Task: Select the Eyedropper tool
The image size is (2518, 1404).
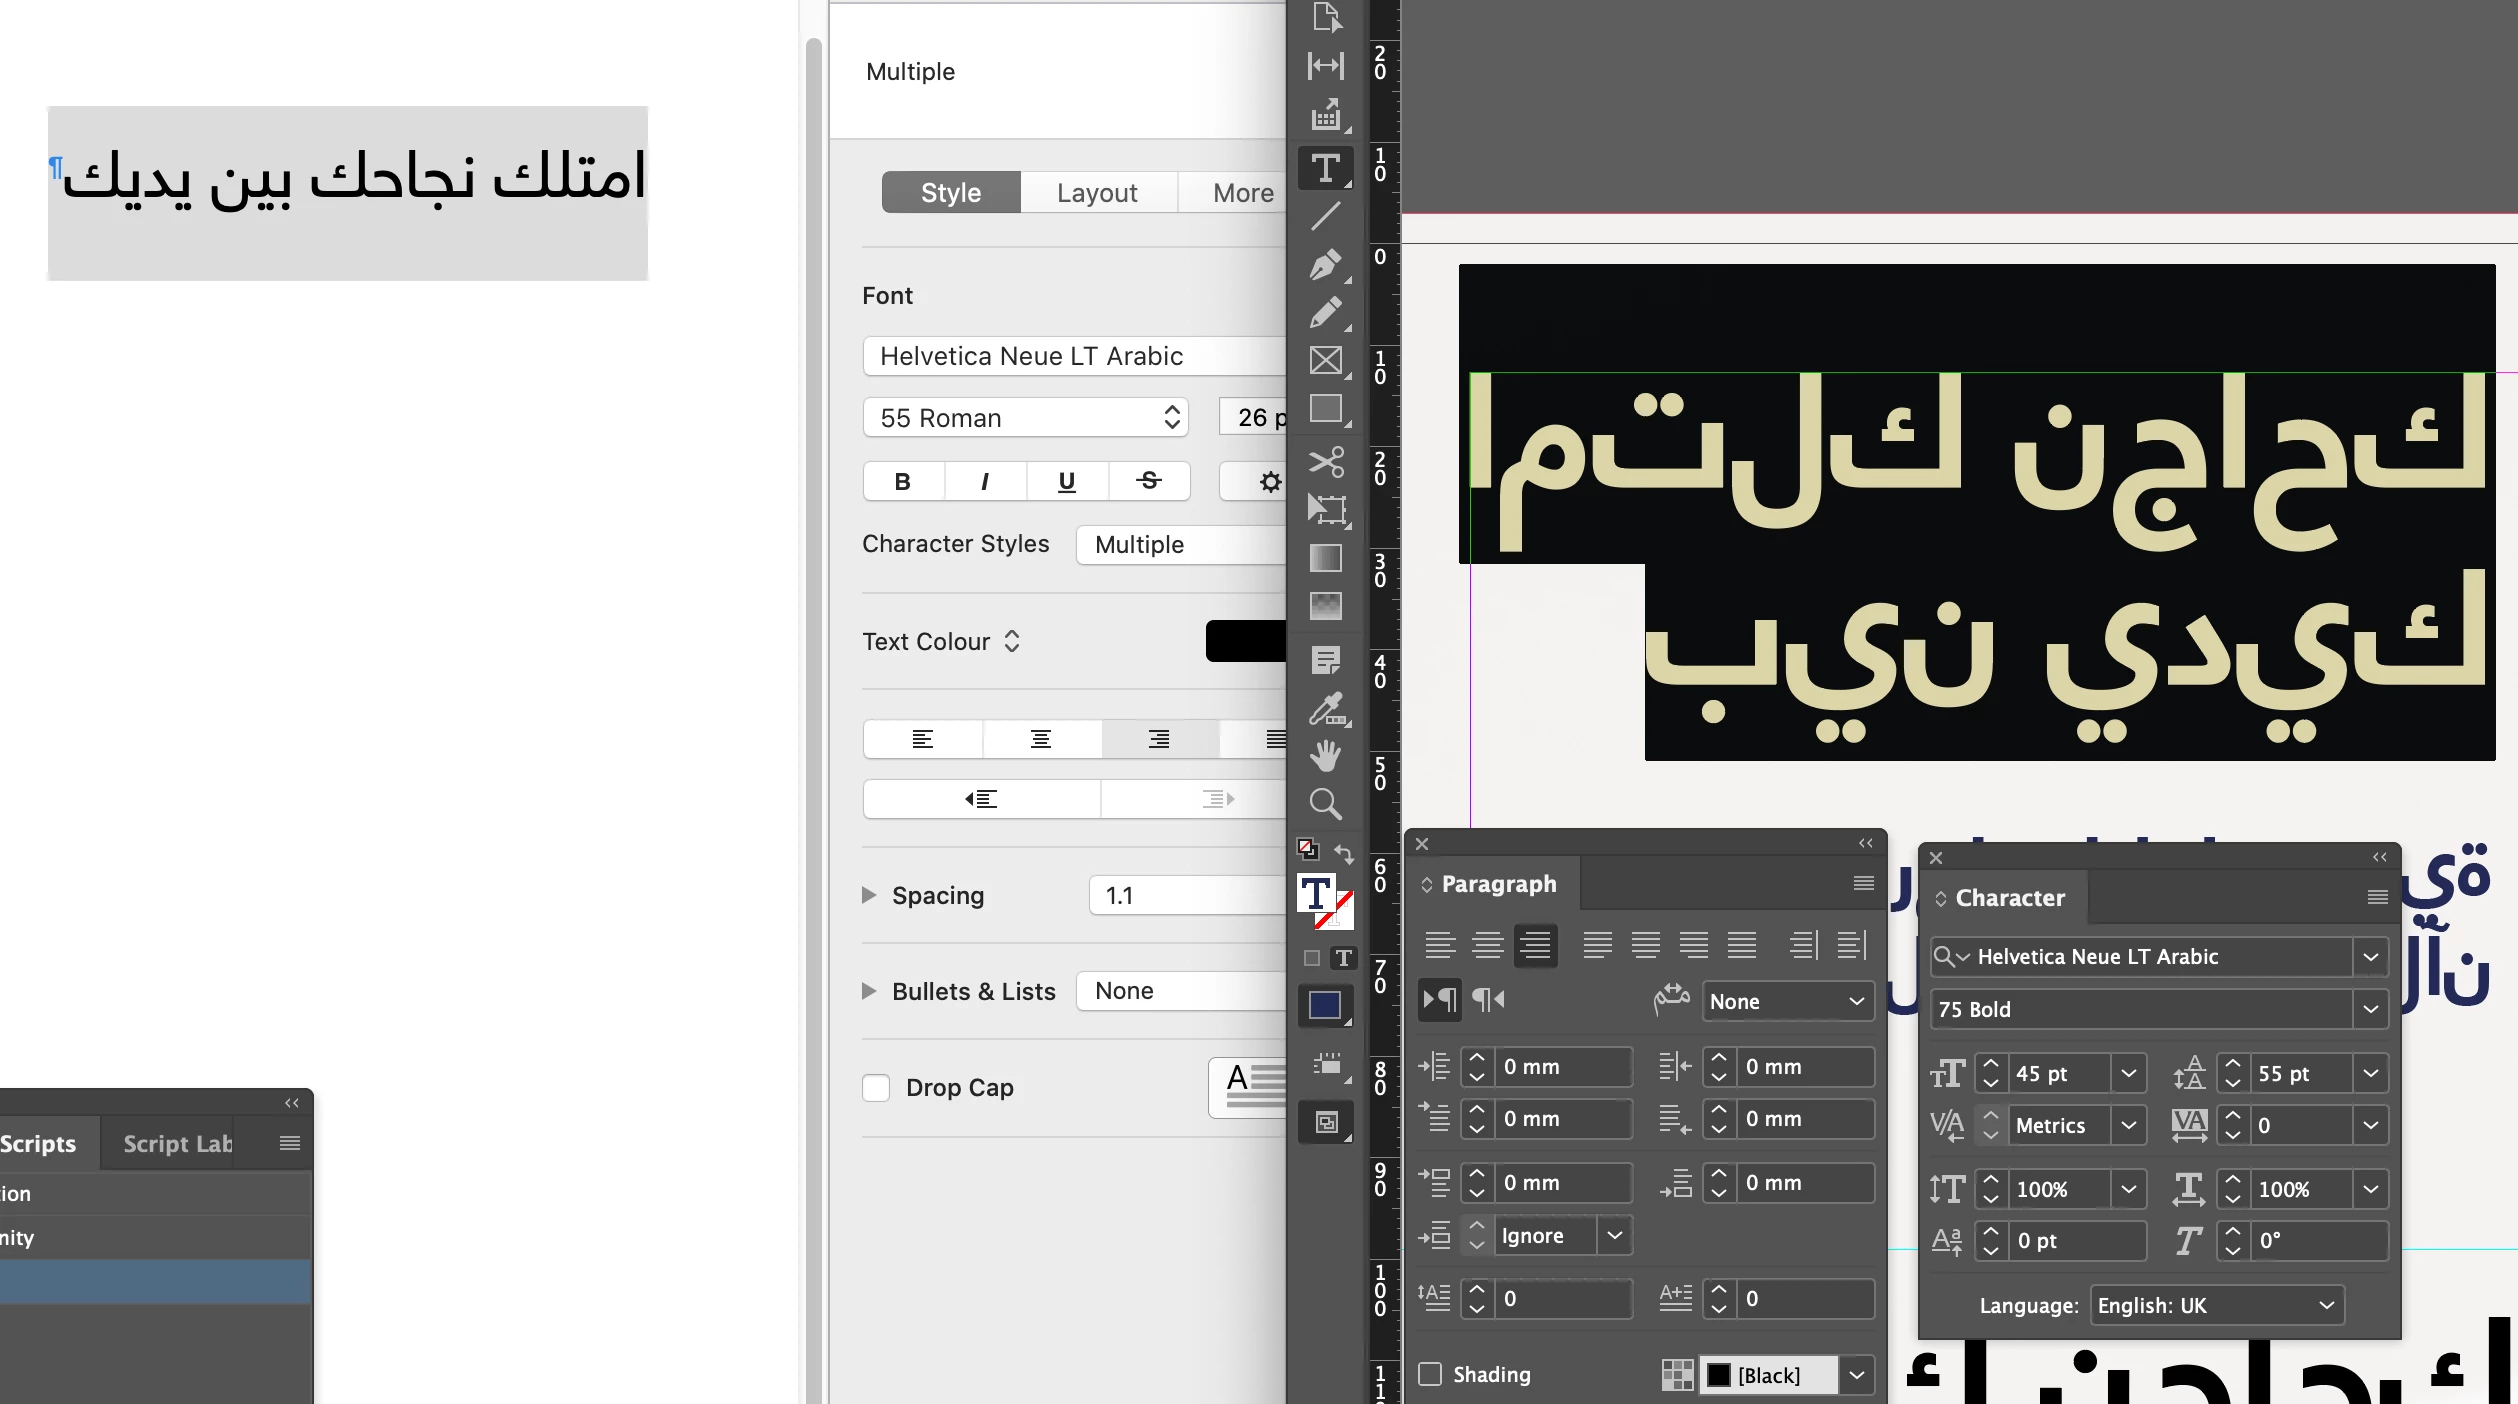Action: click(1325, 709)
